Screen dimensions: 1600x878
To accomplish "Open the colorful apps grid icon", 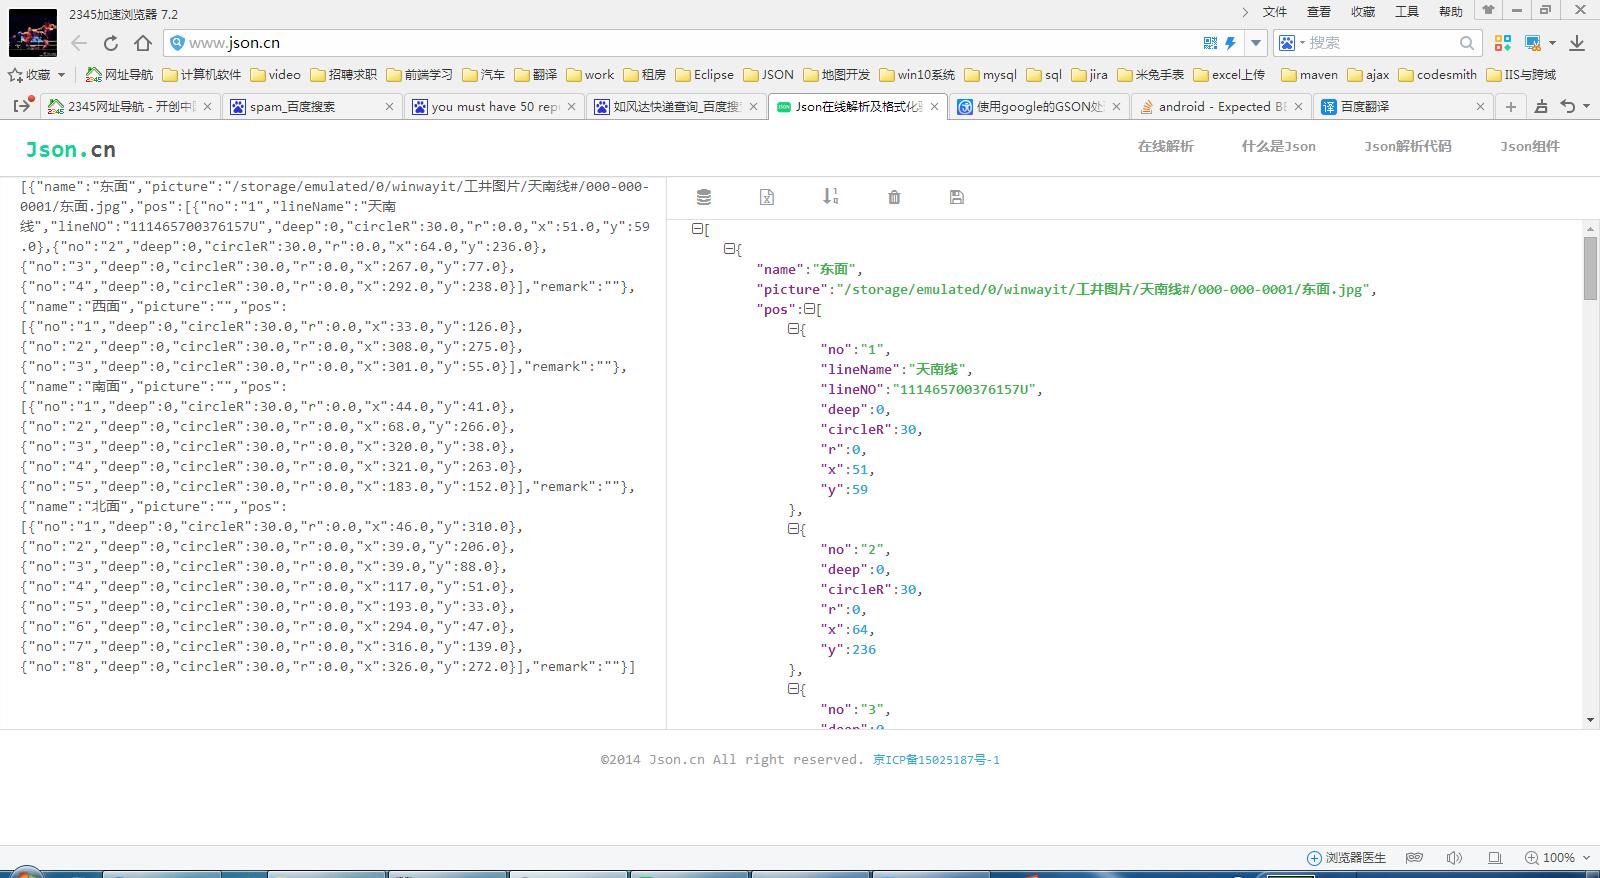I will (x=1503, y=43).
